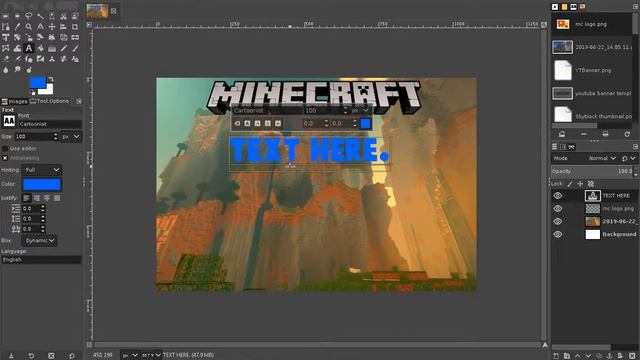The image size is (640, 360).
Task: Click the open image thumbnail tab
Action: click(x=97, y=11)
